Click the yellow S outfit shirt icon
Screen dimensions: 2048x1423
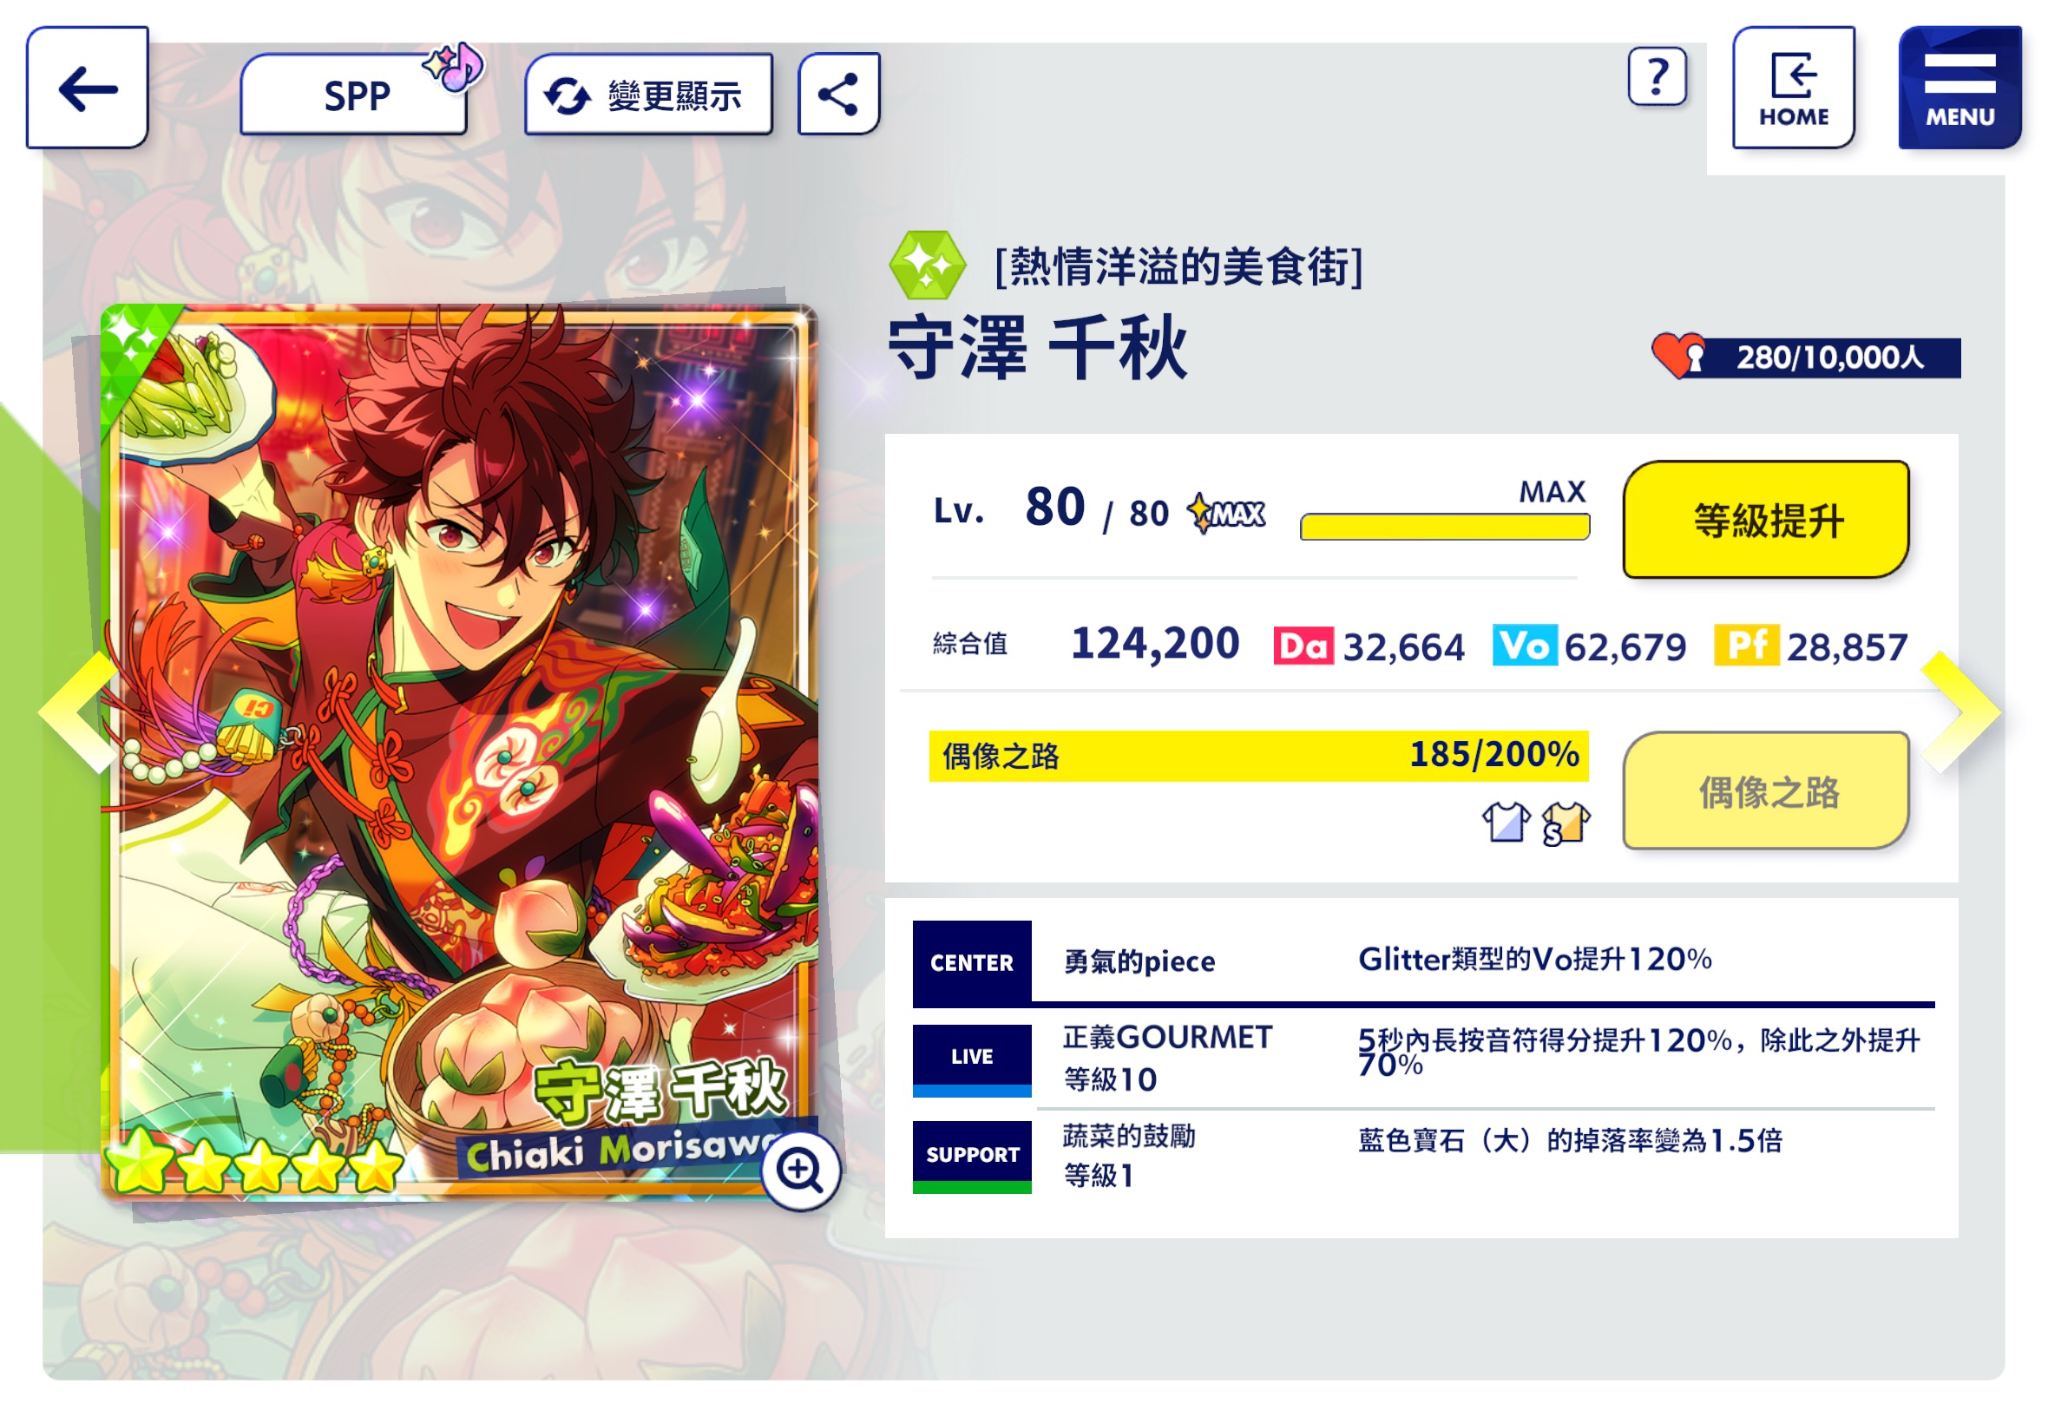1566,823
